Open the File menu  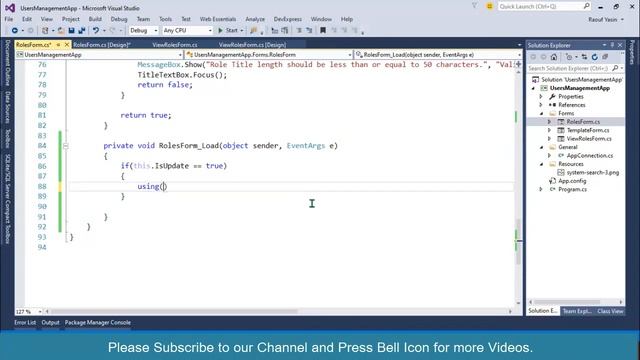[x=9, y=19]
